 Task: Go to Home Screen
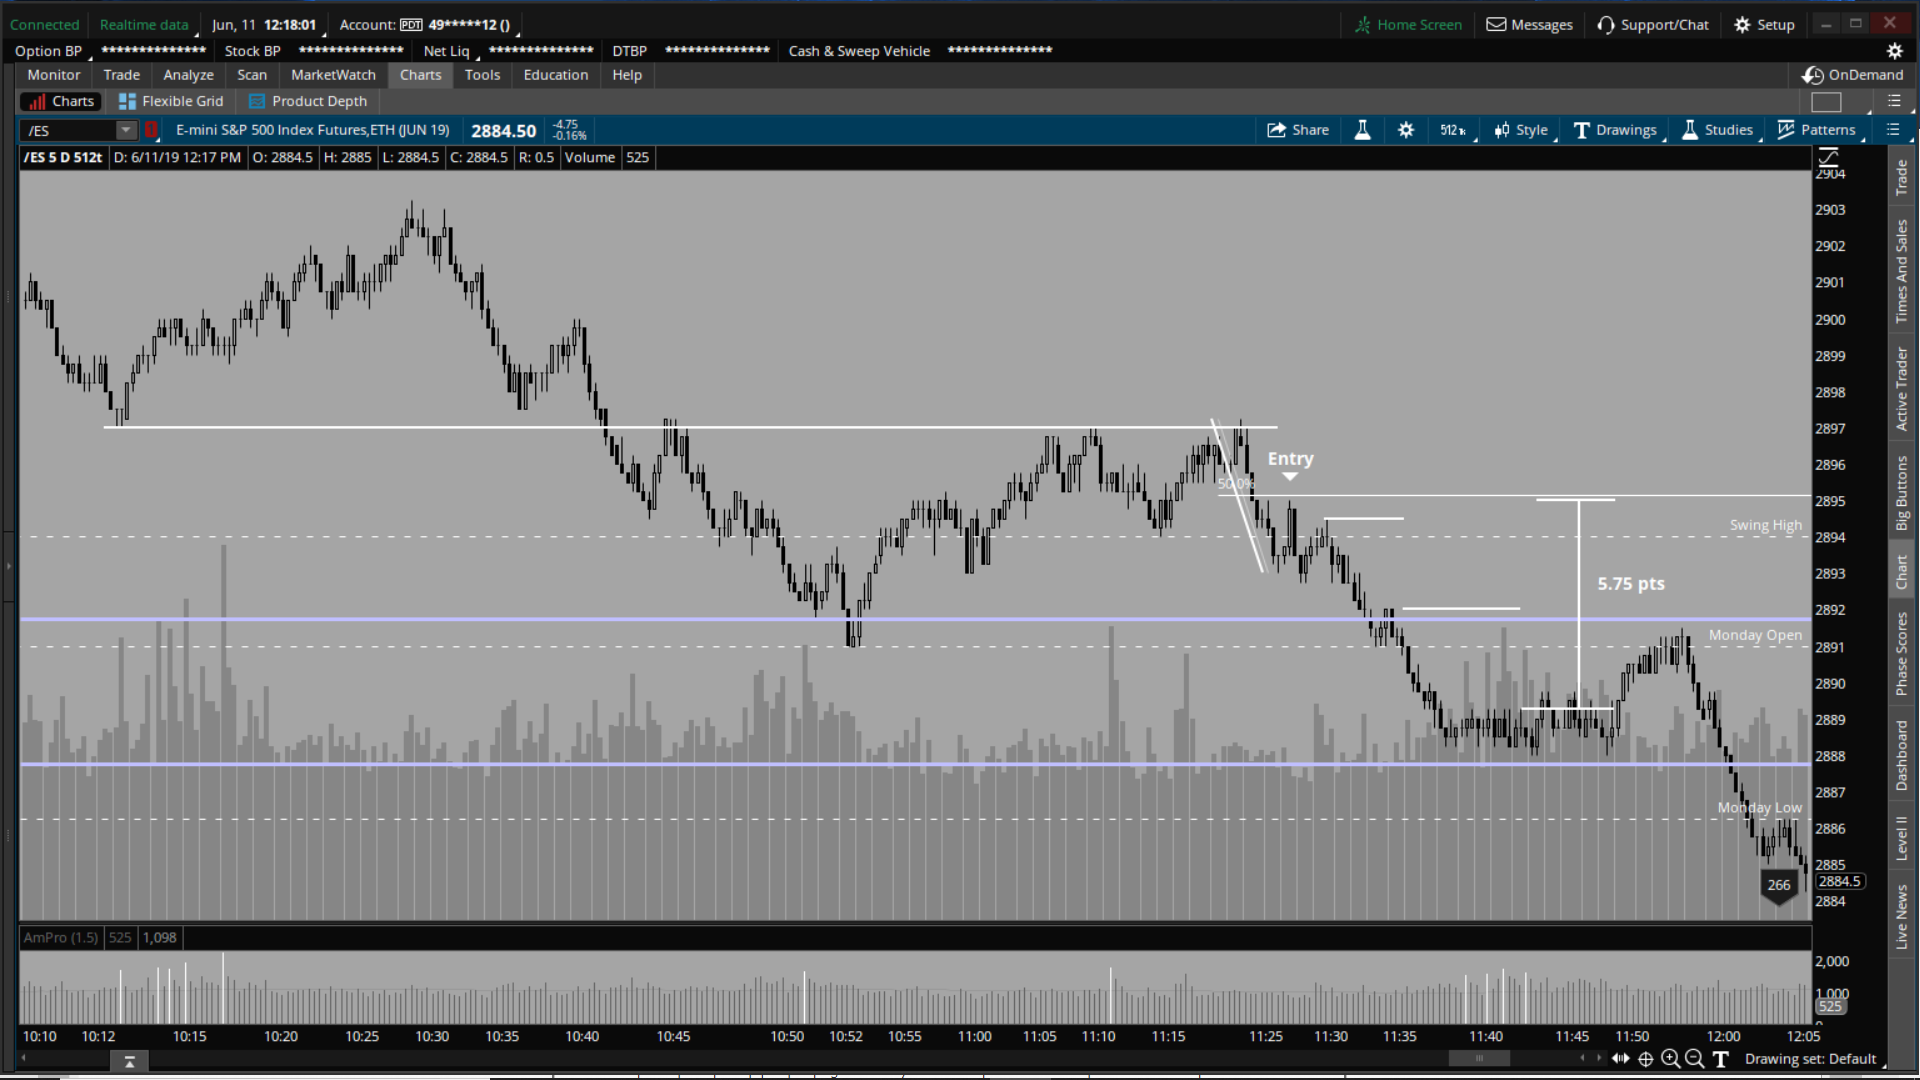(x=1408, y=25)
